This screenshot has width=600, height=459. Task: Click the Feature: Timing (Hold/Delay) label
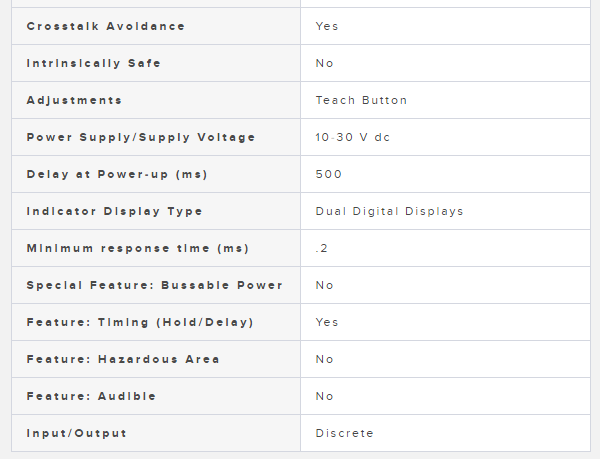[140, 322]
